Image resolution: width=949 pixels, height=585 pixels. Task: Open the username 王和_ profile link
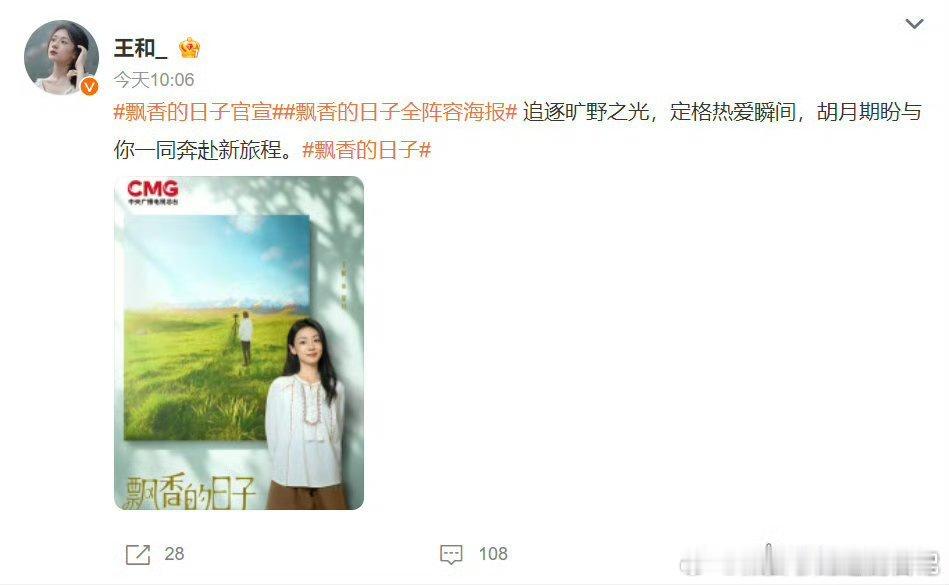[140, 48]
